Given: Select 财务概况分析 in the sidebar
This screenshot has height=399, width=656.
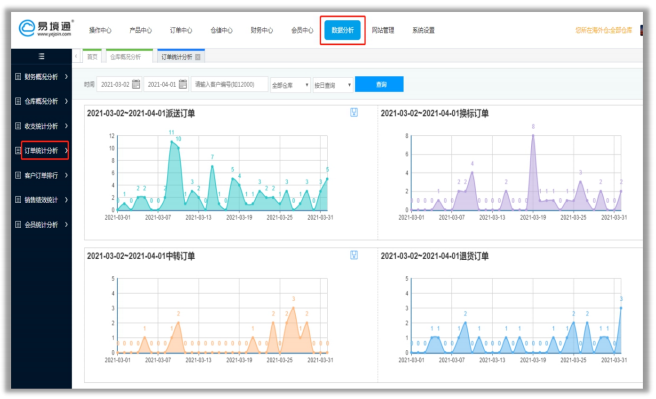Looking at the screenshot, I should pos(41,77).
